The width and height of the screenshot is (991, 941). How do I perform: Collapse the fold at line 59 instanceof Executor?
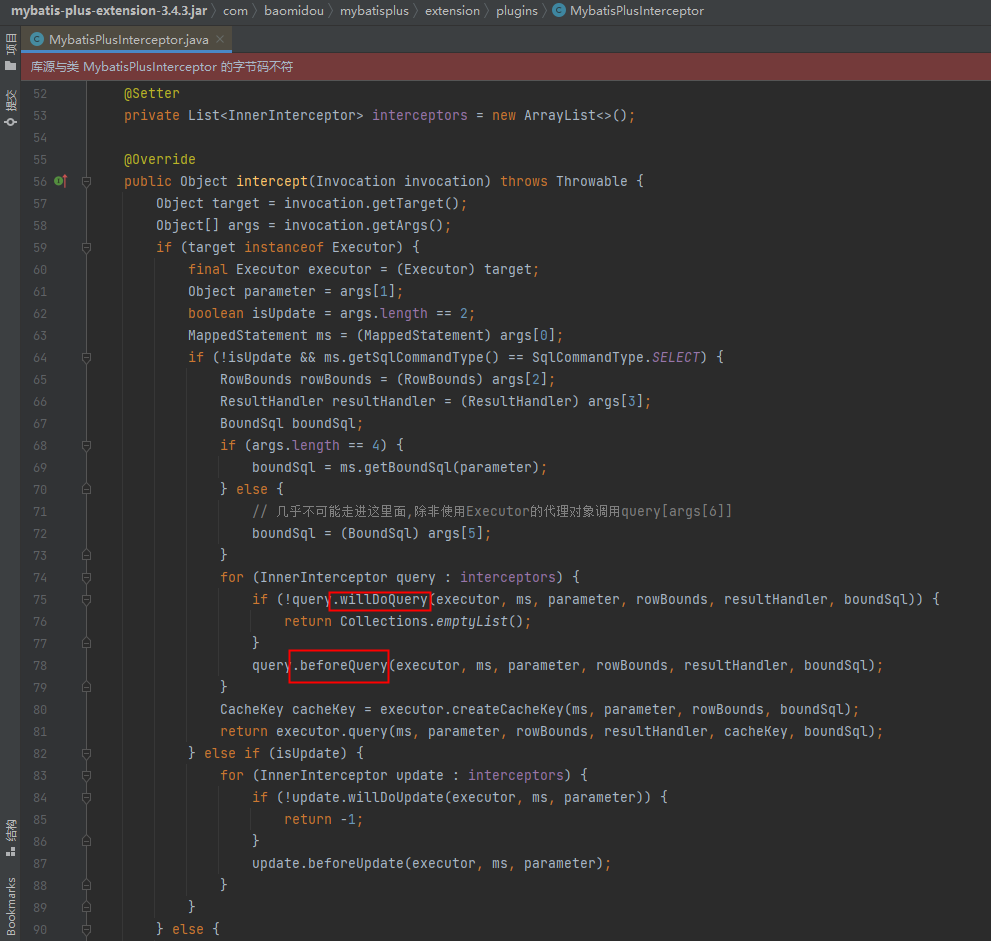pos(87,247)
